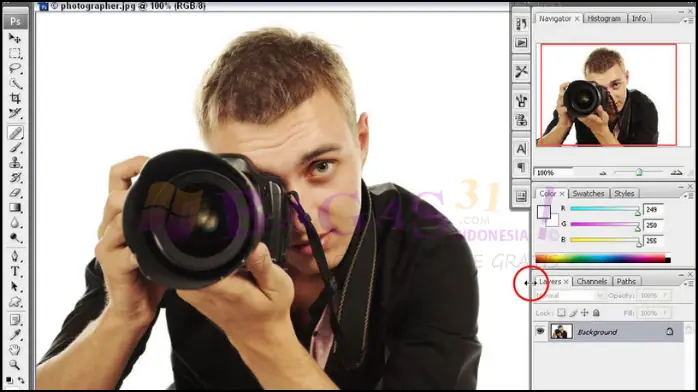The width and height of the screenshot is (698, 392).
Task: Select the Clone Stamp tool
Action: (x=15, y=163)
